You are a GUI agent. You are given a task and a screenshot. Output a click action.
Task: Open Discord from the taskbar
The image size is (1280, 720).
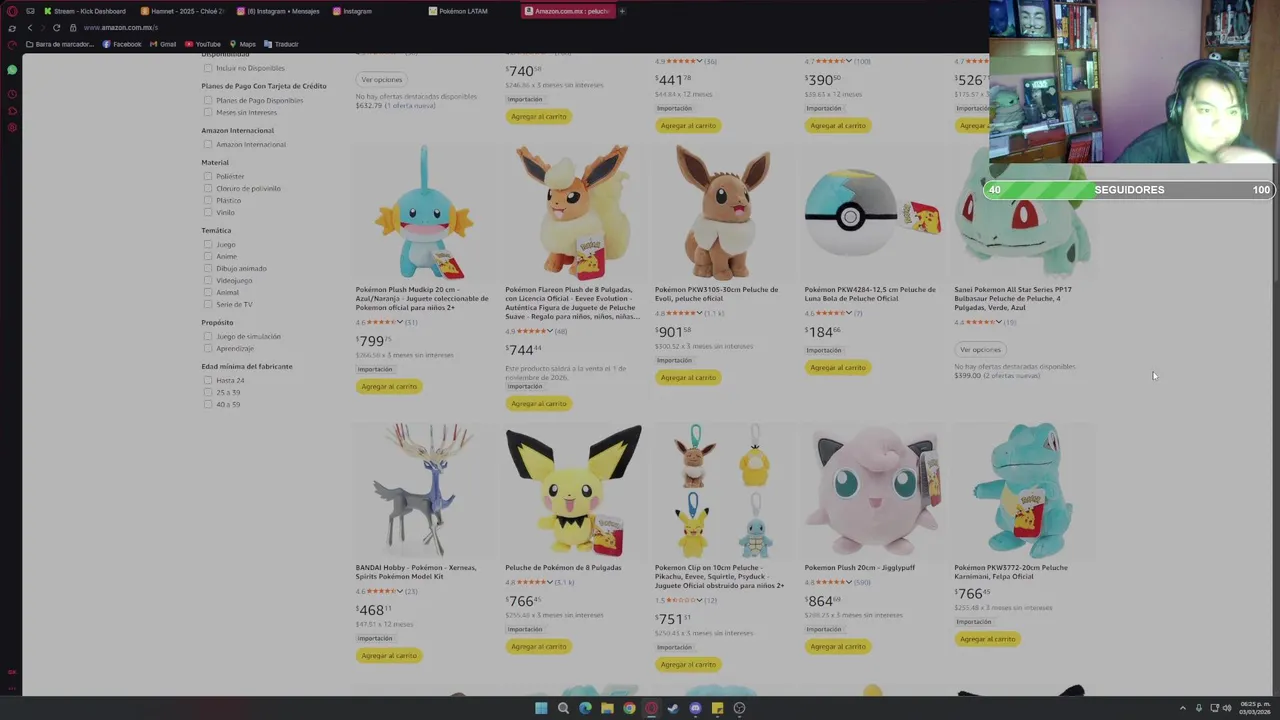(x=695, y=708)
